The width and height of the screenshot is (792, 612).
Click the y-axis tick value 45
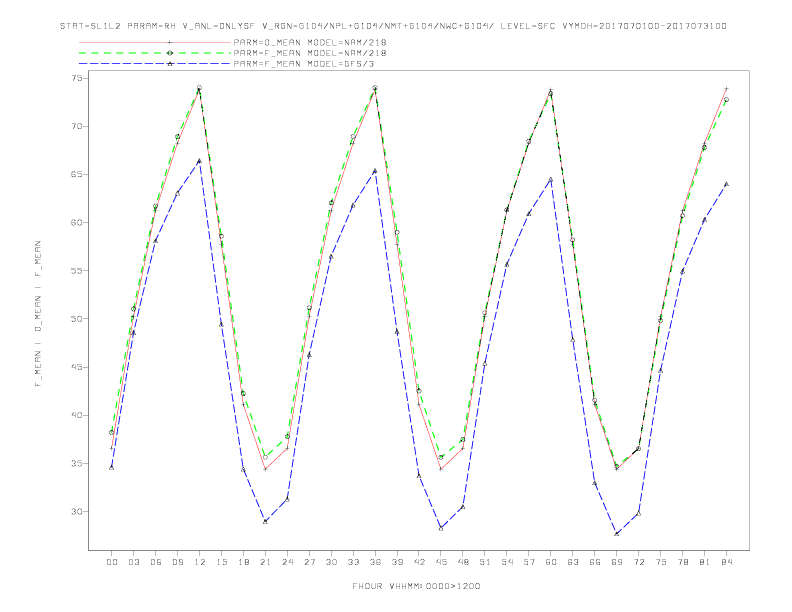(77, 367)
